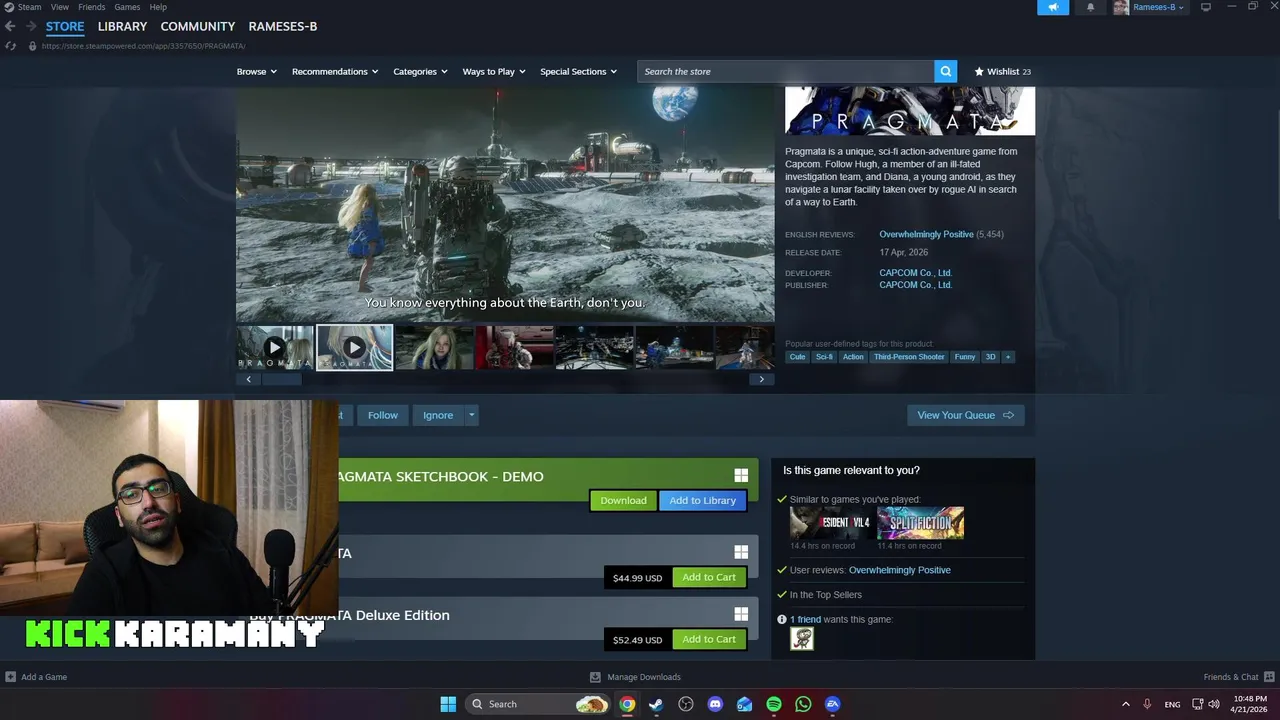The height and width of the screenshot is (720, 1280).
Task: Open the Friends menu
Action: click(92, 7)
